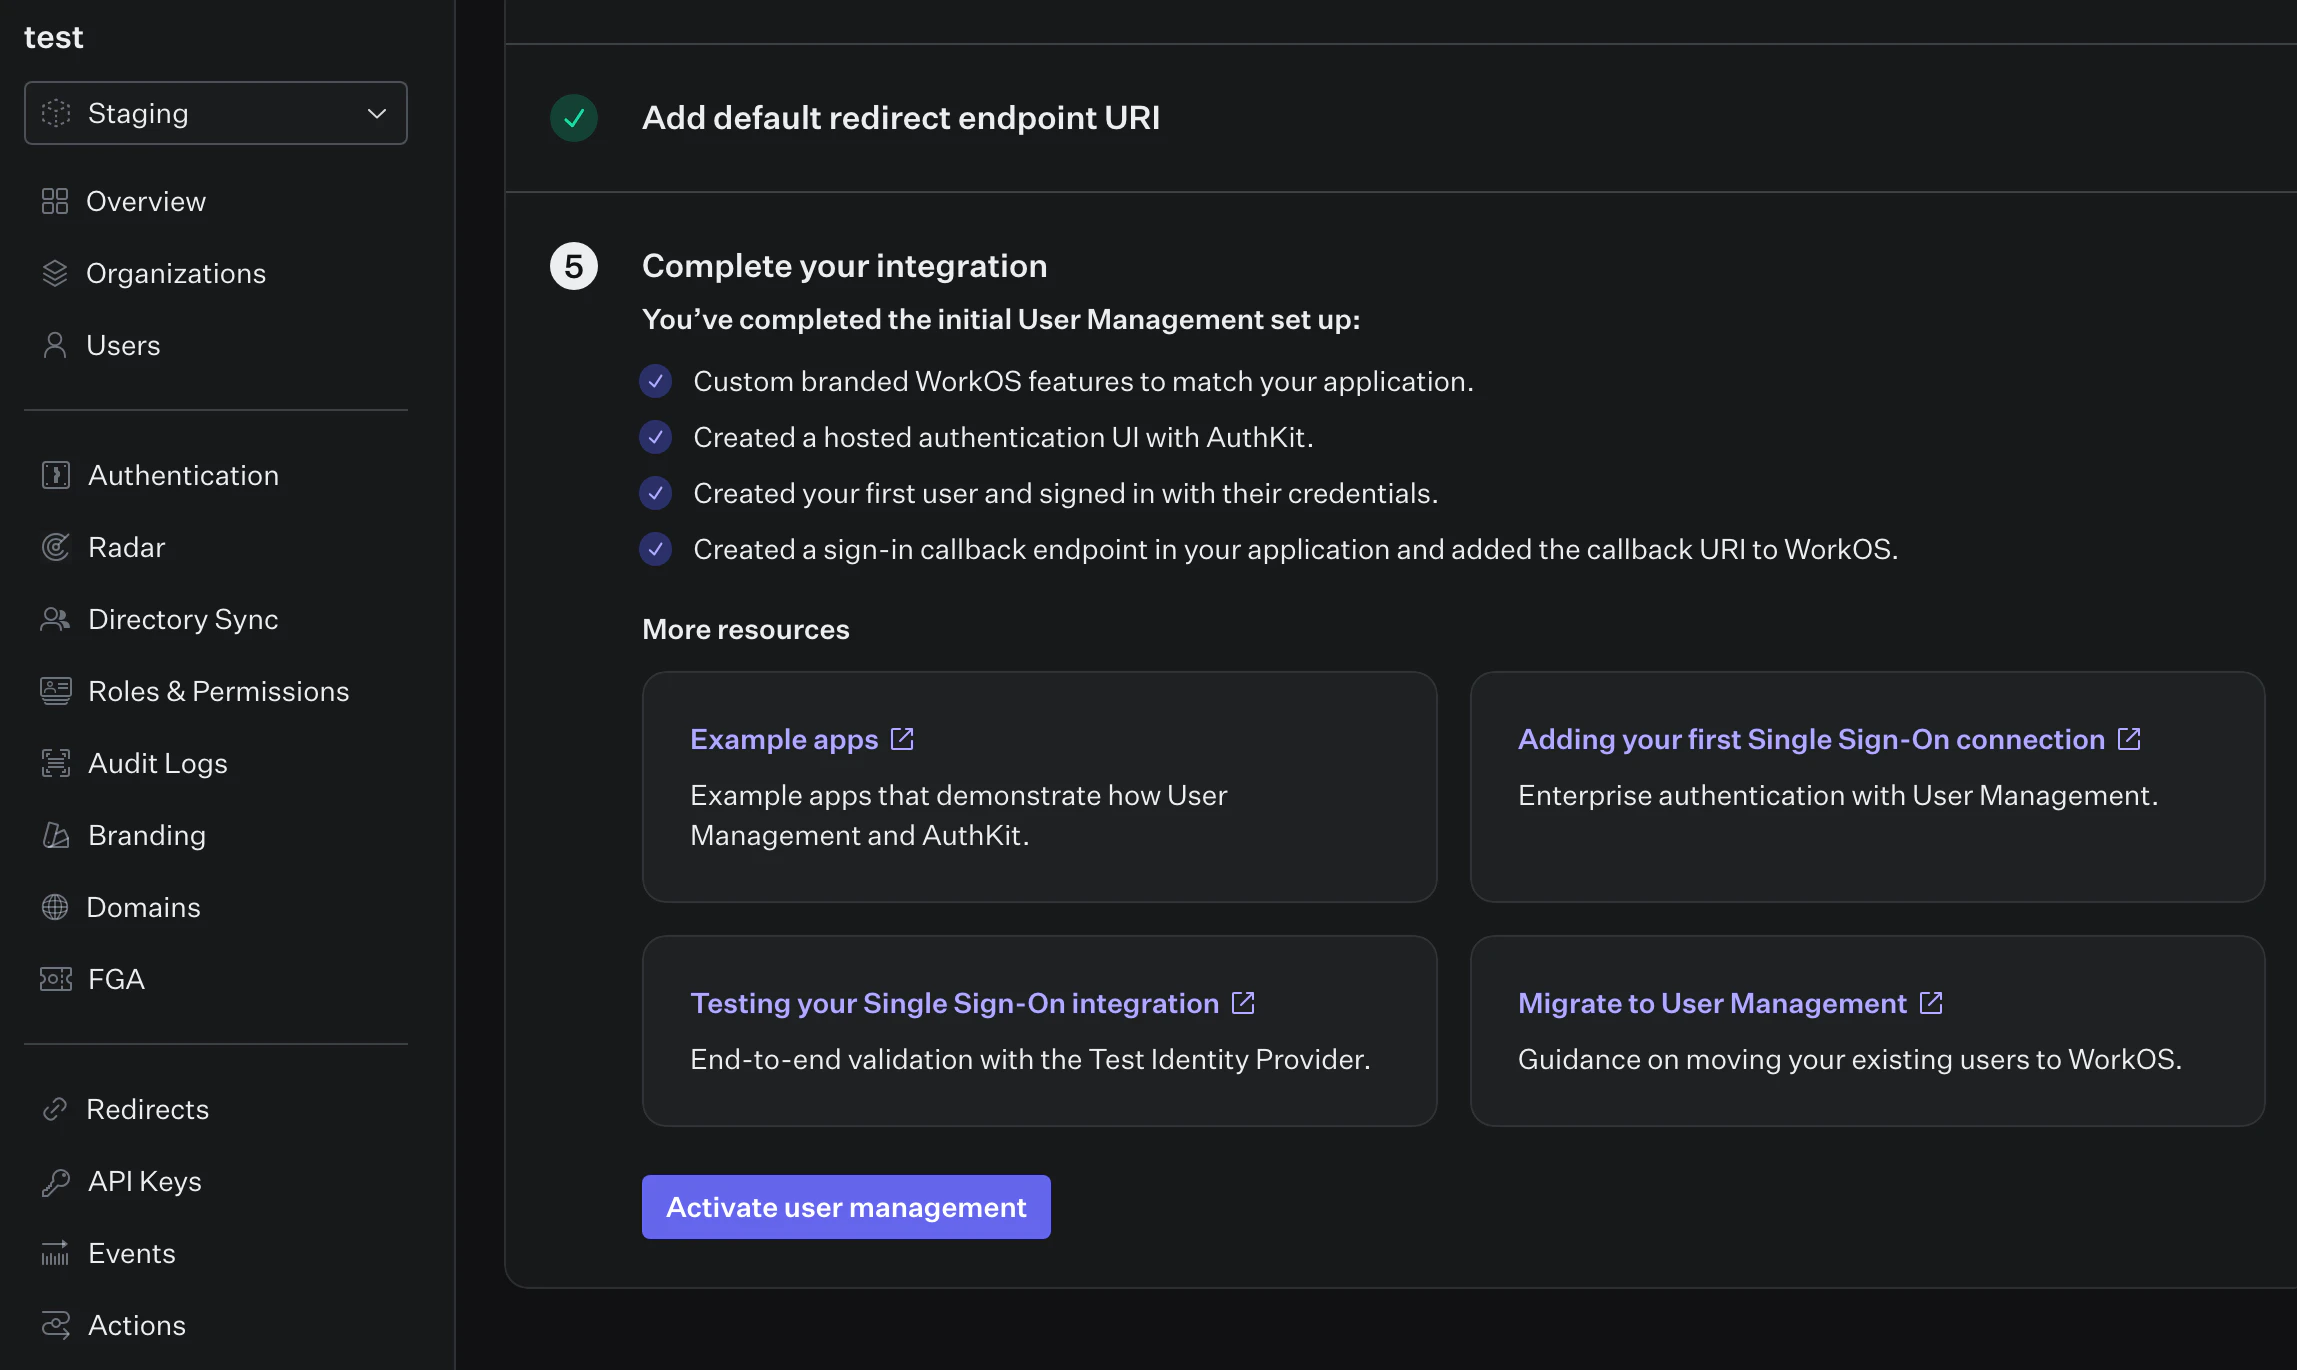The width and height of the screenshot is (2297, 1370).
Task: Click the Authentication sidebar icon
Action: click(56, 475)
